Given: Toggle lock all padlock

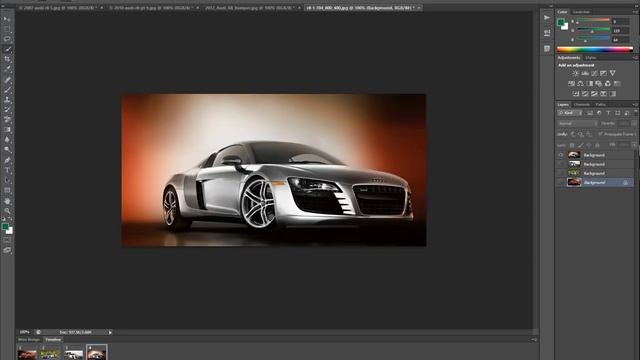Looking at the screenshot, I should [x=597, y=145].
